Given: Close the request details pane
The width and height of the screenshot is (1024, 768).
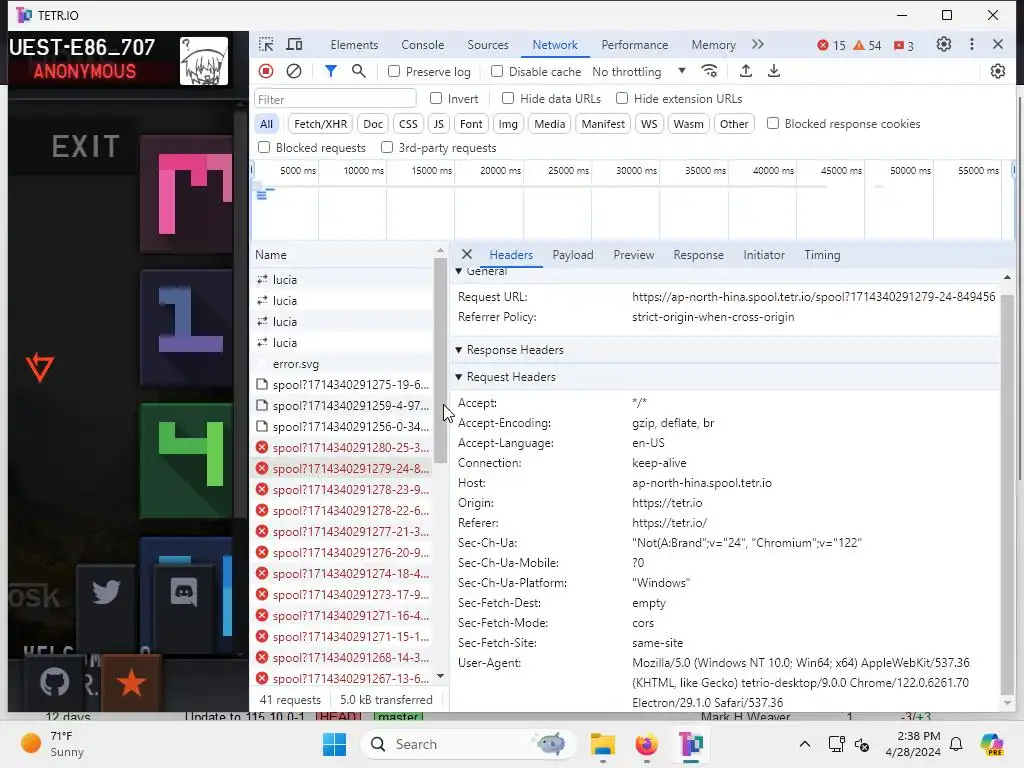Looking at the screenshot, I should pyautogui.click(x=467, y=254).
